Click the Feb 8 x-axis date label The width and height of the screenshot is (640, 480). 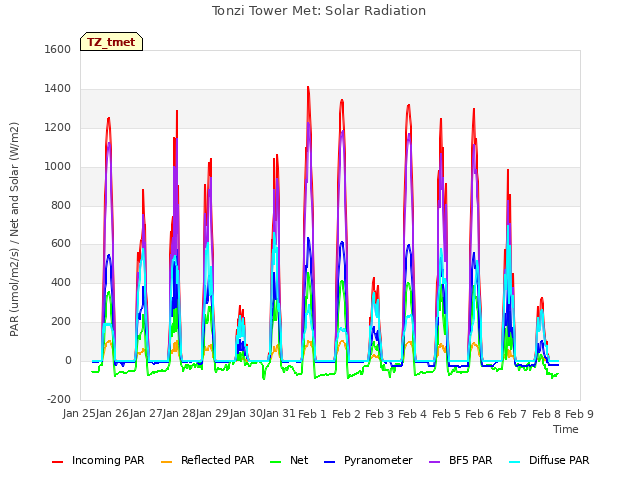[x=546, y=414]
